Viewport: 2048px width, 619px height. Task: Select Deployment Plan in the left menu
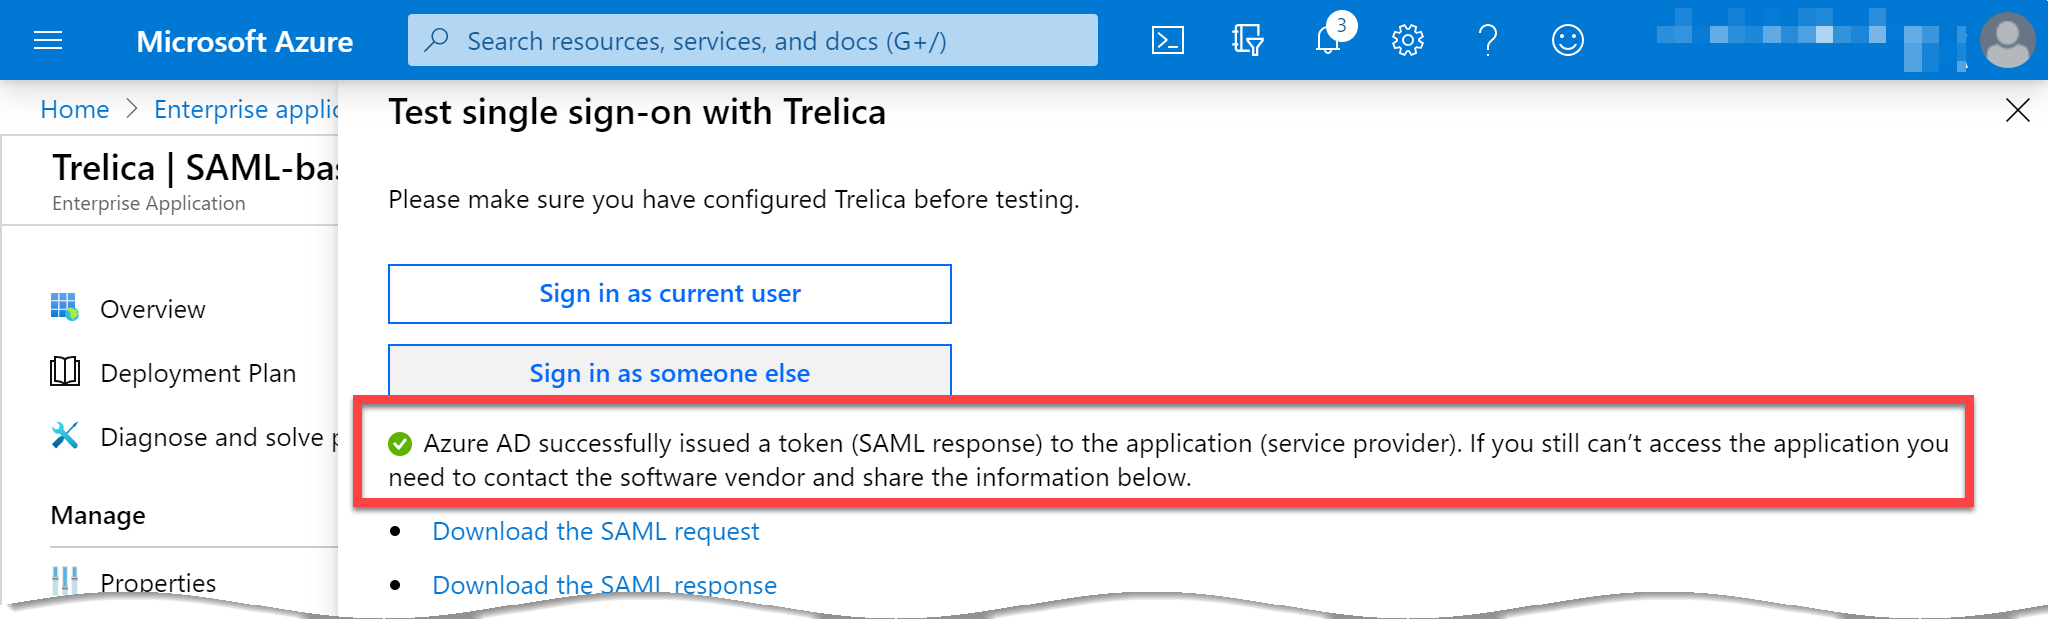point(198,373)
